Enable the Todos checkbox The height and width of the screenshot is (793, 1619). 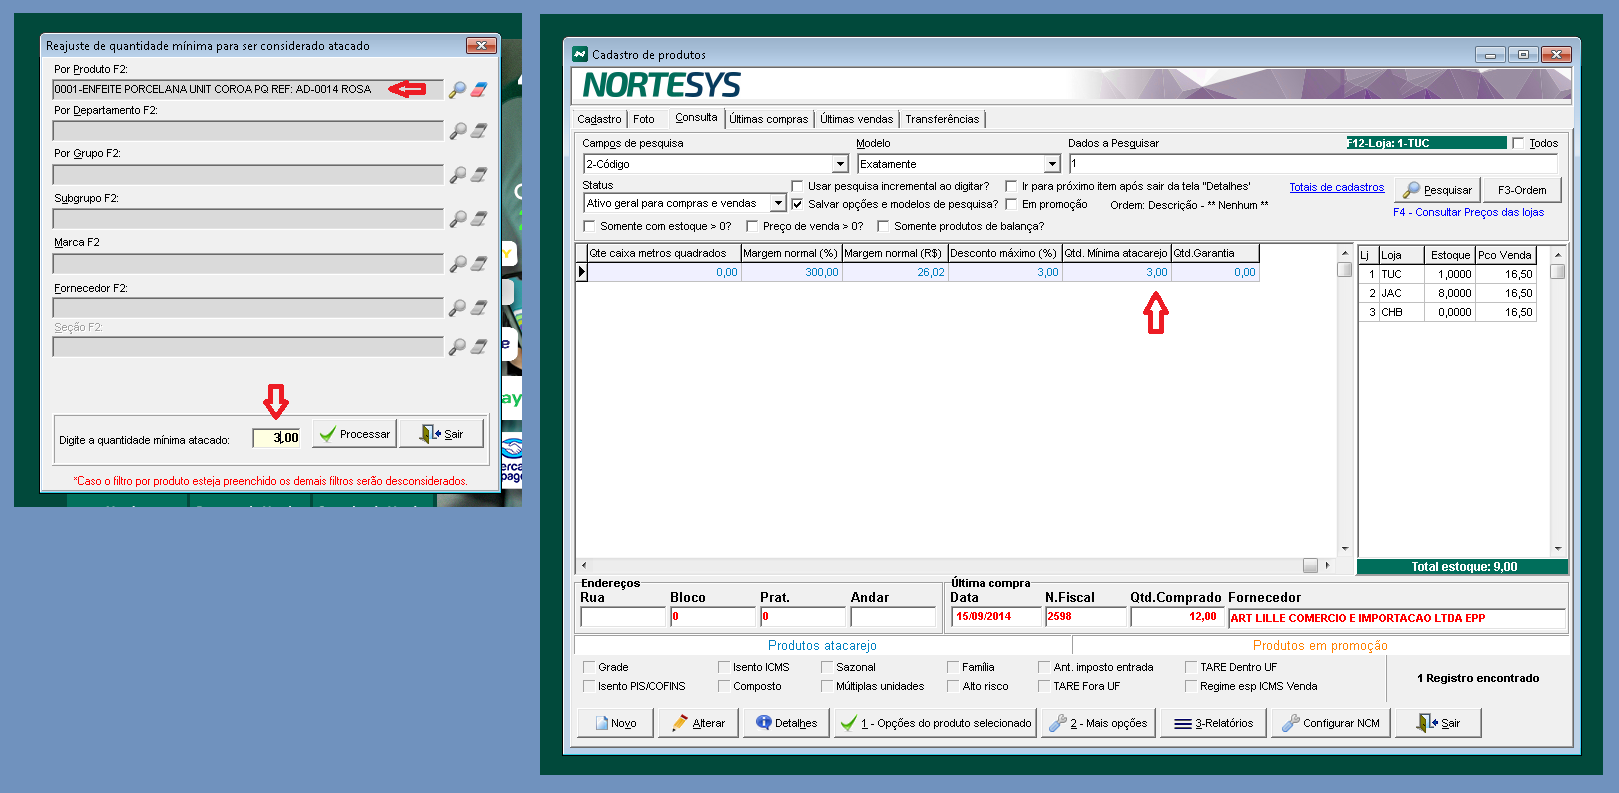[x=1518, y=144]
